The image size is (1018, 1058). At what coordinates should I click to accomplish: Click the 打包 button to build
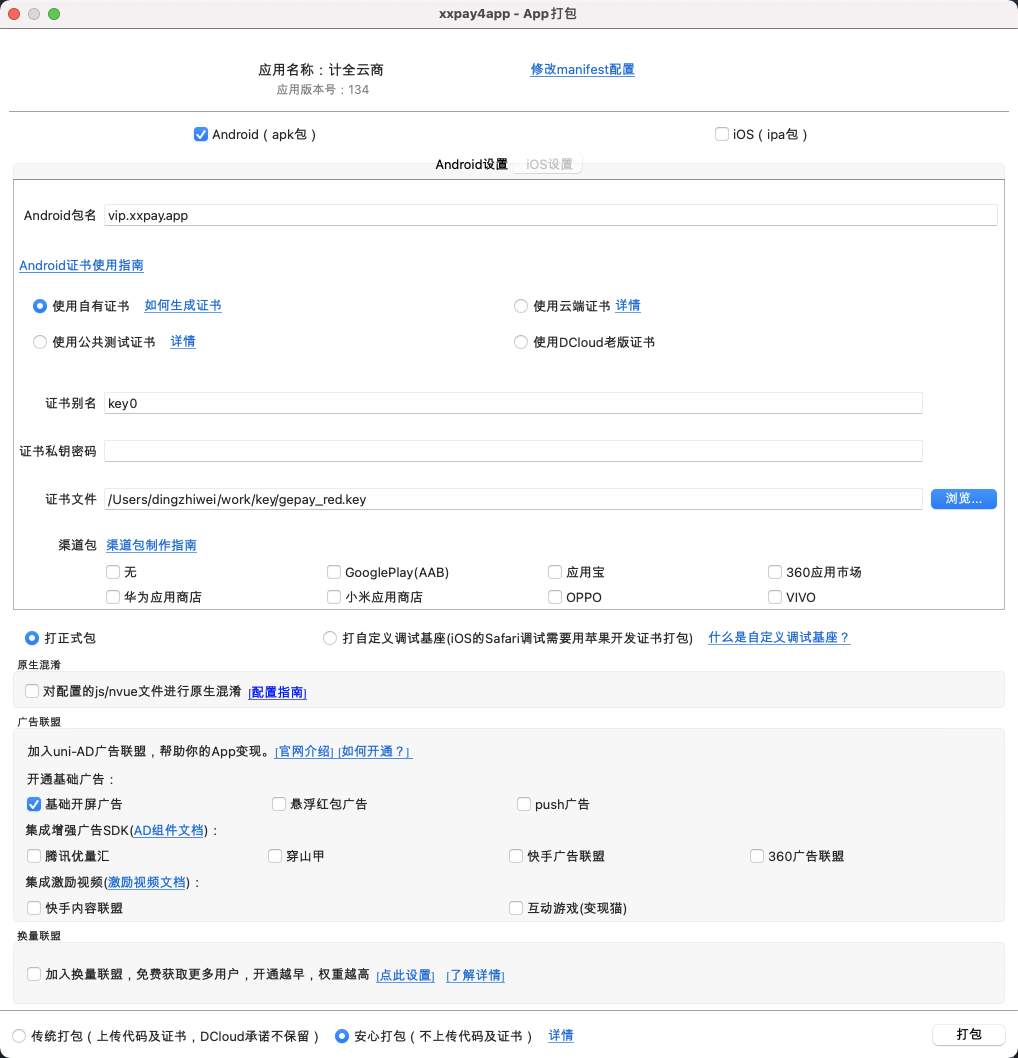point(967,1035)
